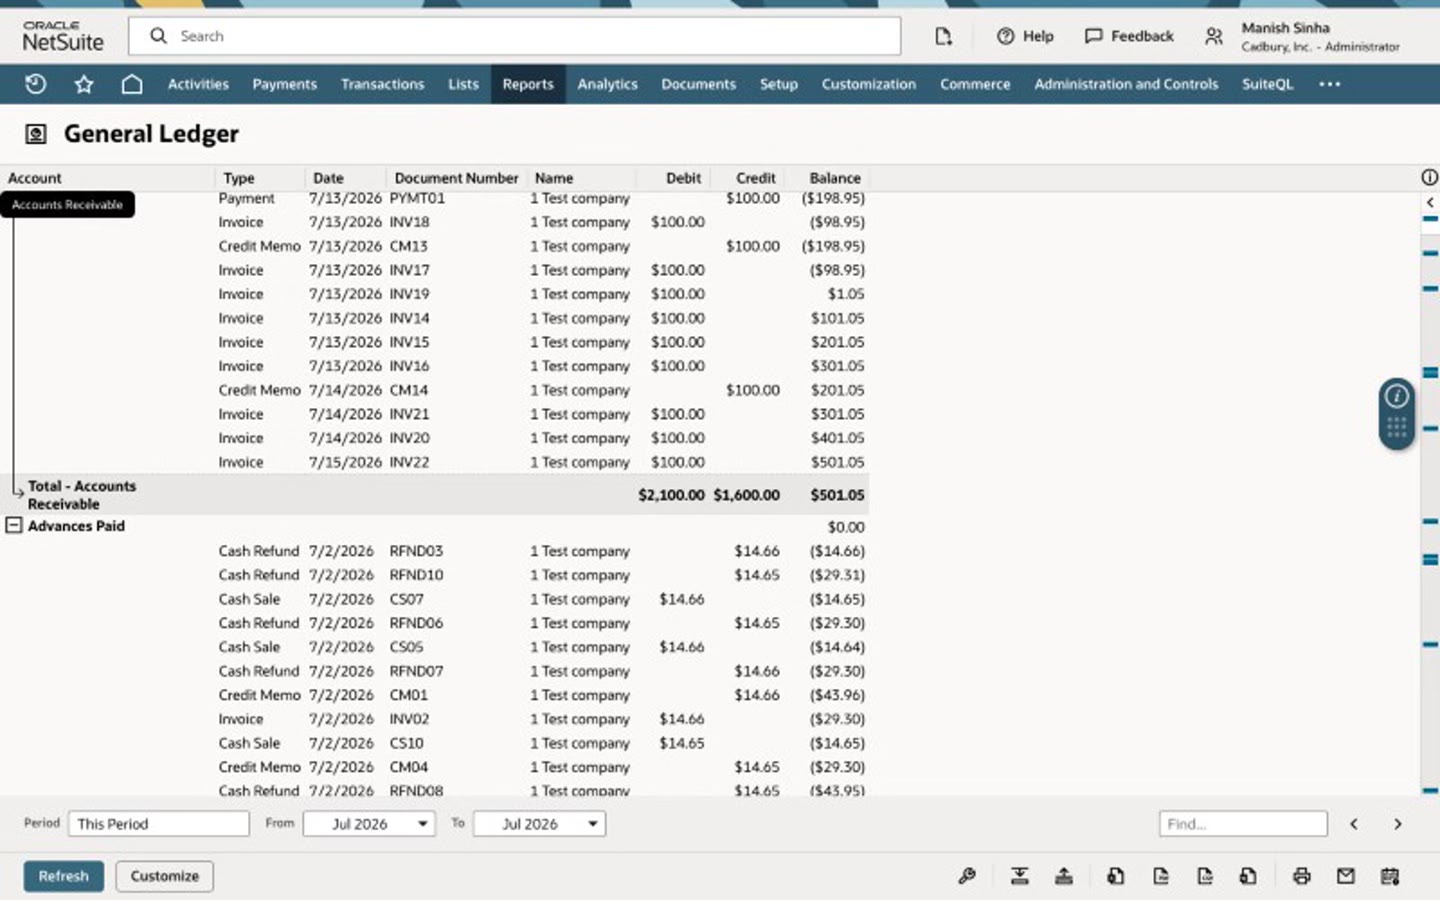This screenshot has width=1440, height=900.
Task: Open the SuiteQL menu
Action: click(1267, 84)
